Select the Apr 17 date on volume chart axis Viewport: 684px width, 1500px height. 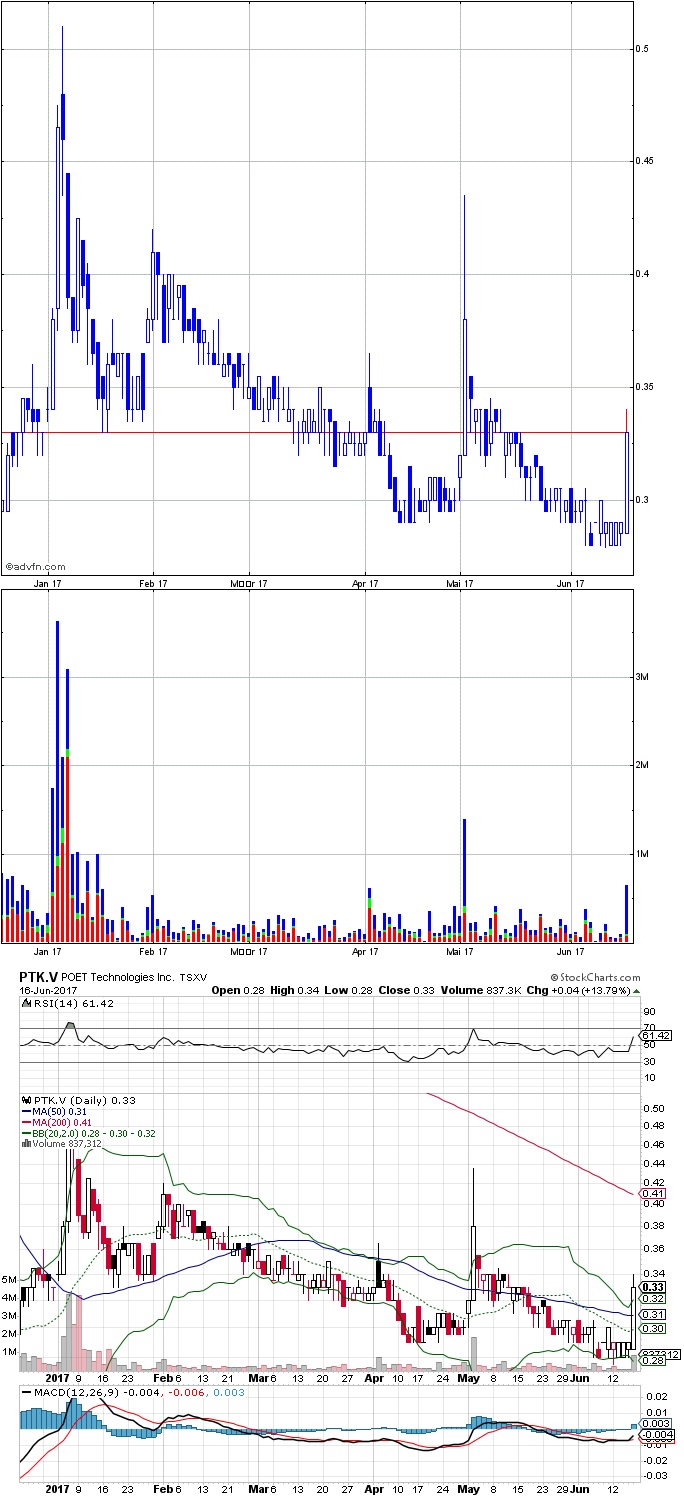point(367,952)
